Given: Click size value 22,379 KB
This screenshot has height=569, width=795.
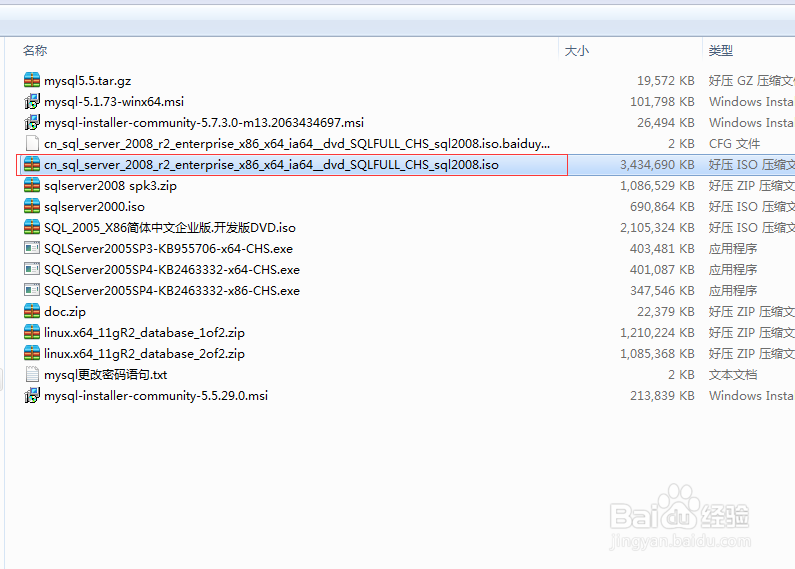Looking at the screenshot, I should 666,312.
